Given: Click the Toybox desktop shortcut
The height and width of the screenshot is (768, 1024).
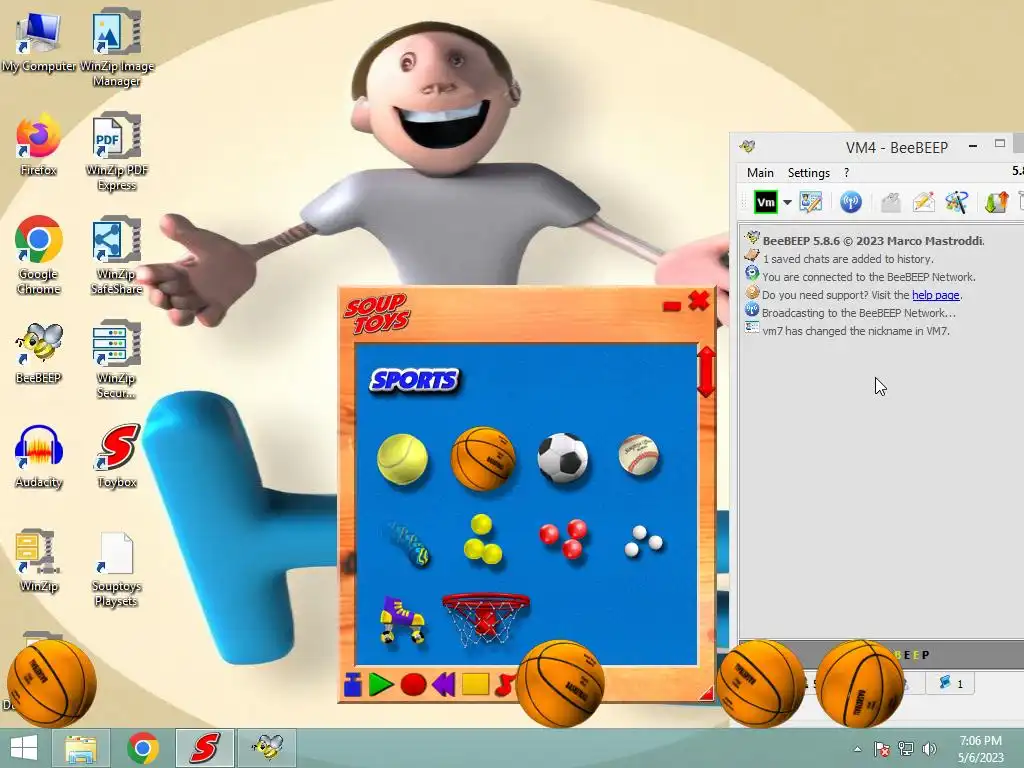Looking at the screenshot, I should [117, 457].
